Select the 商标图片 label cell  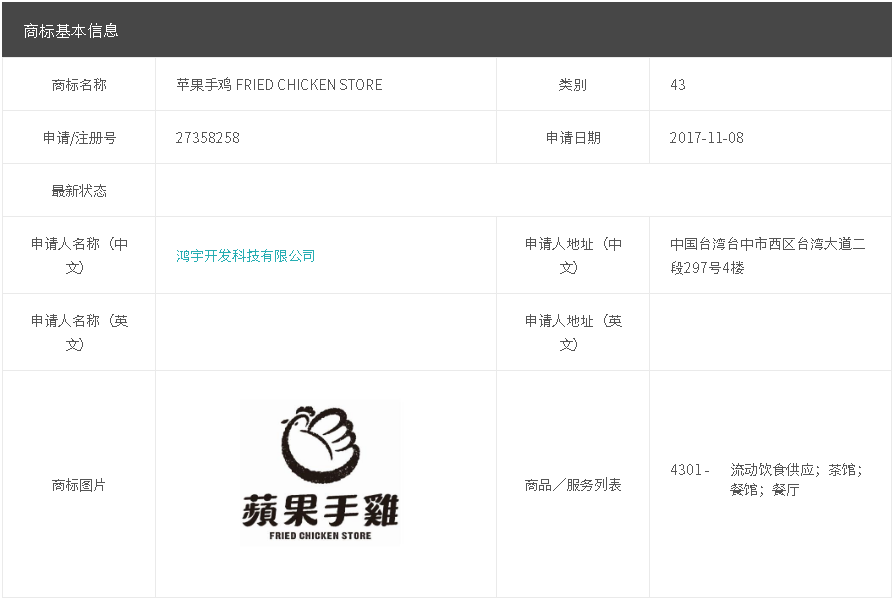[79, 485]
